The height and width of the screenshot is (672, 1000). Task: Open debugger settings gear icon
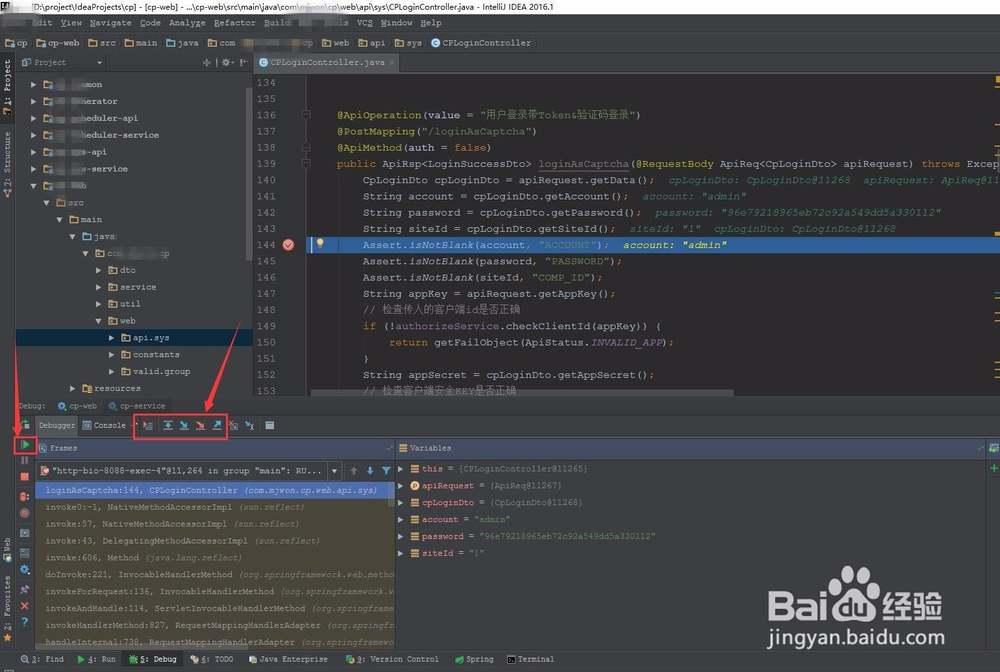25,569
